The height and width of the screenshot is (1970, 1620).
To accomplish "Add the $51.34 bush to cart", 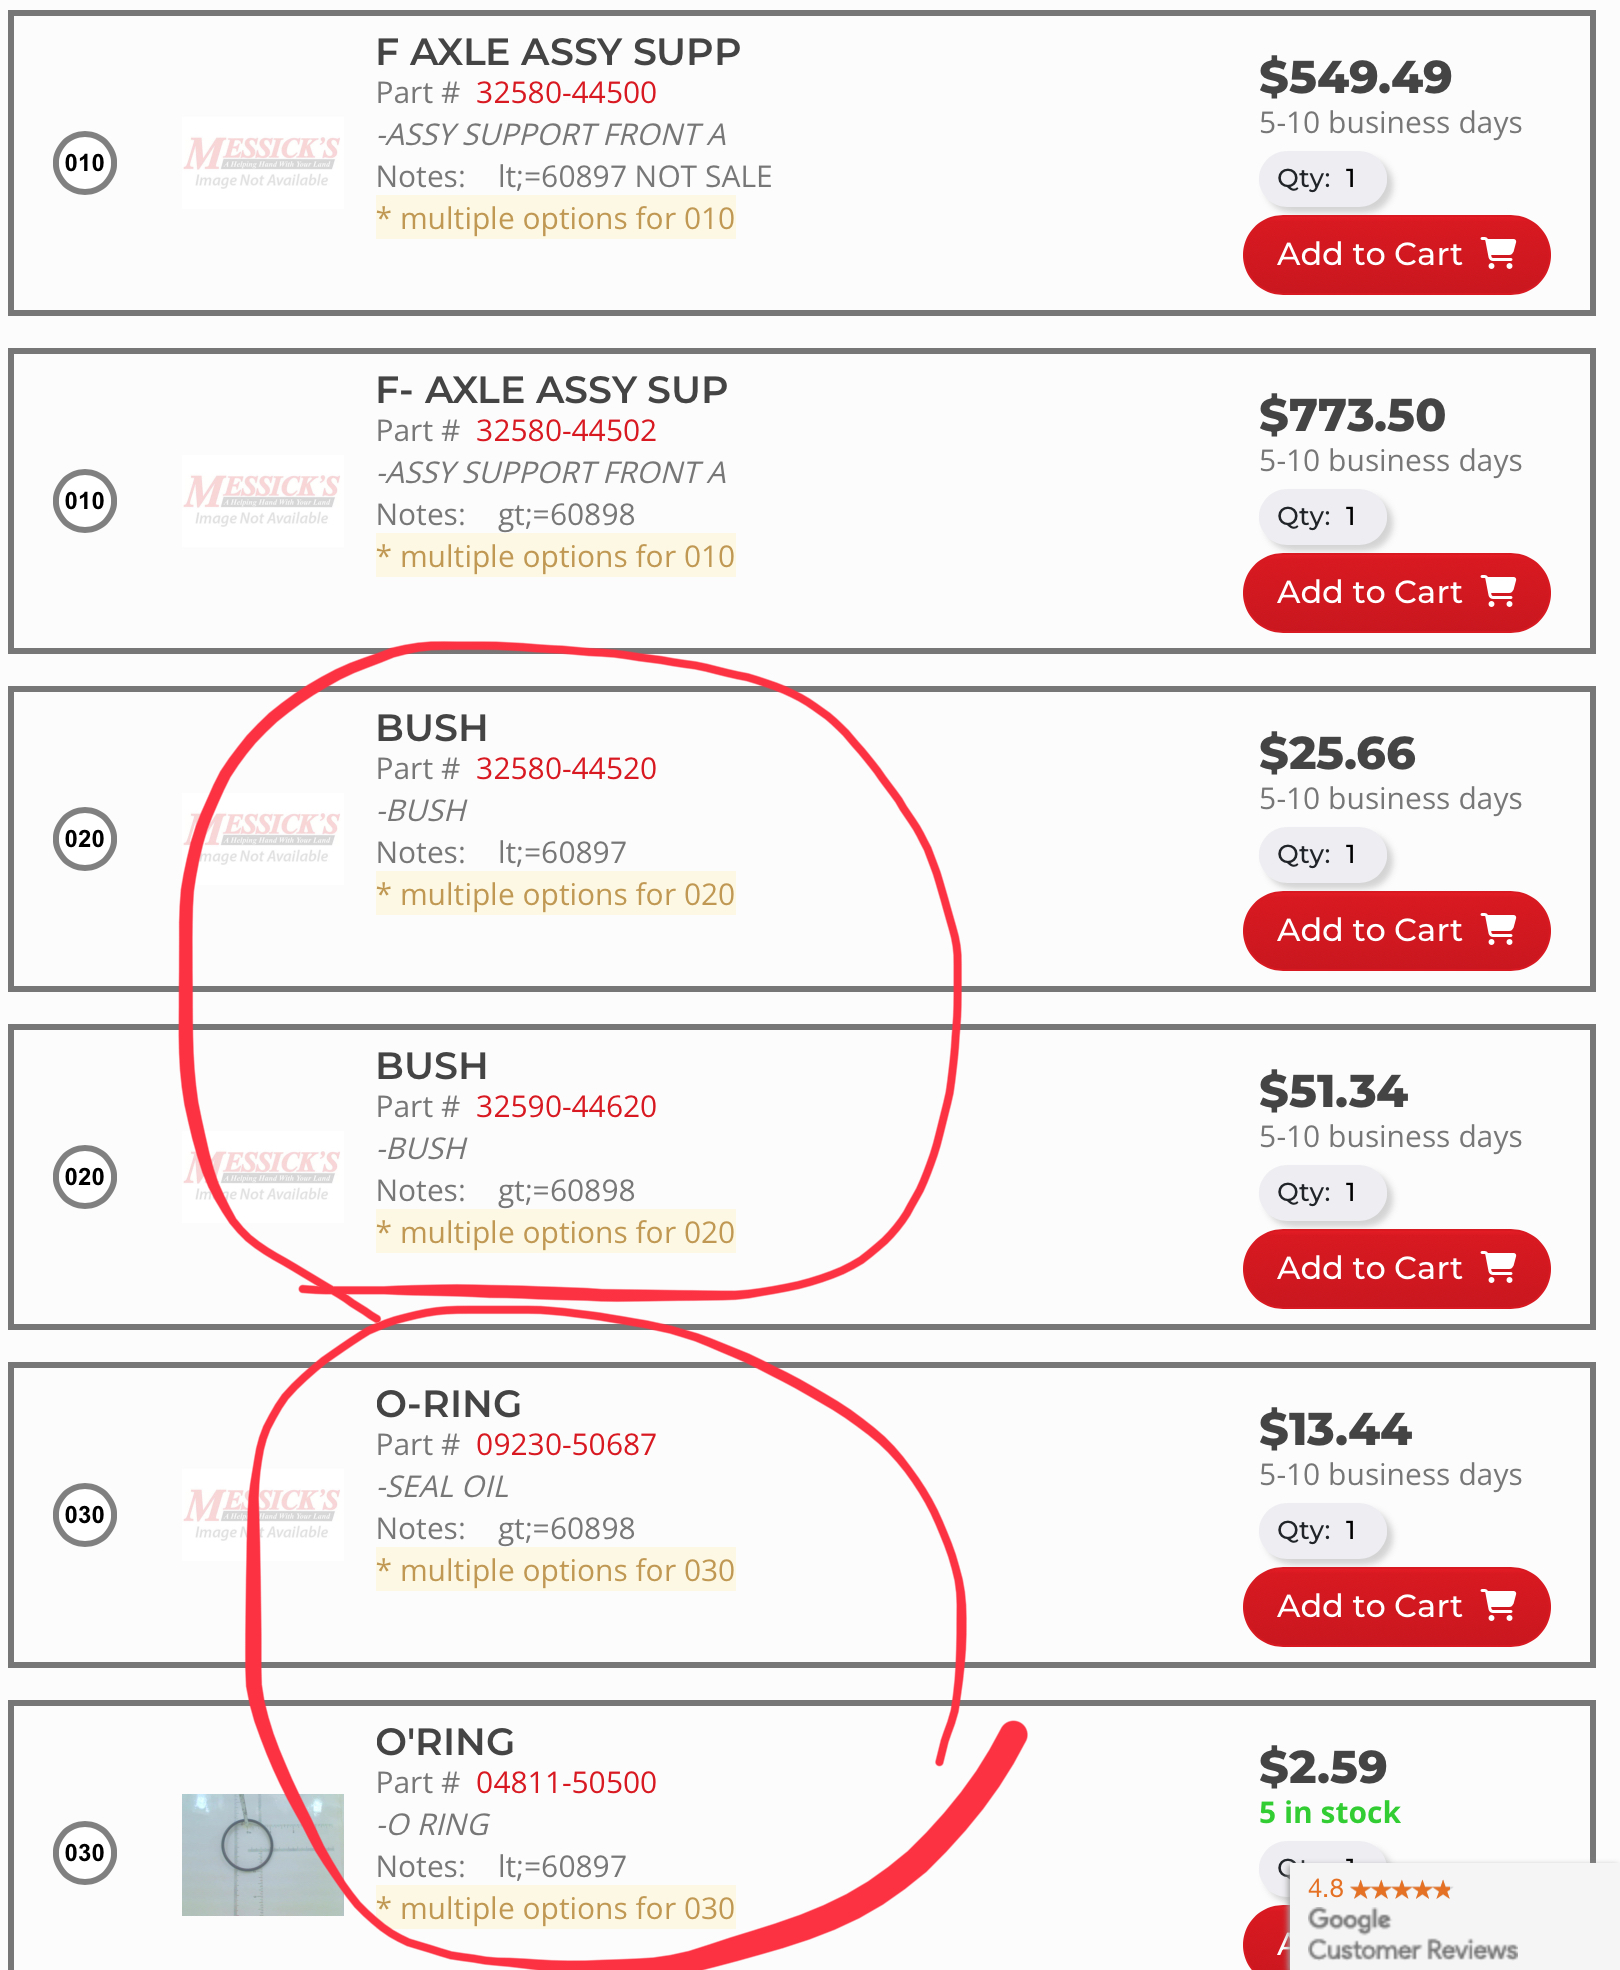I will coord(1396,1268).
